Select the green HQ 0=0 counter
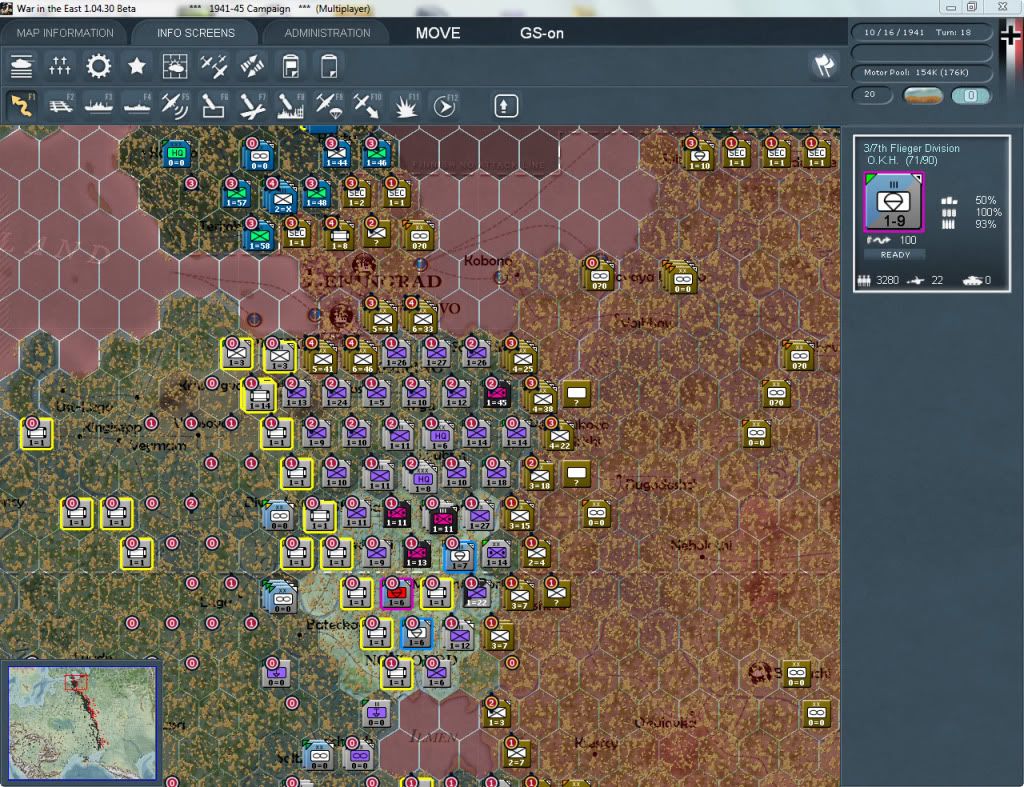Image resolution: width=1024 pixels, height=787 pixels. tap(176, 154)
